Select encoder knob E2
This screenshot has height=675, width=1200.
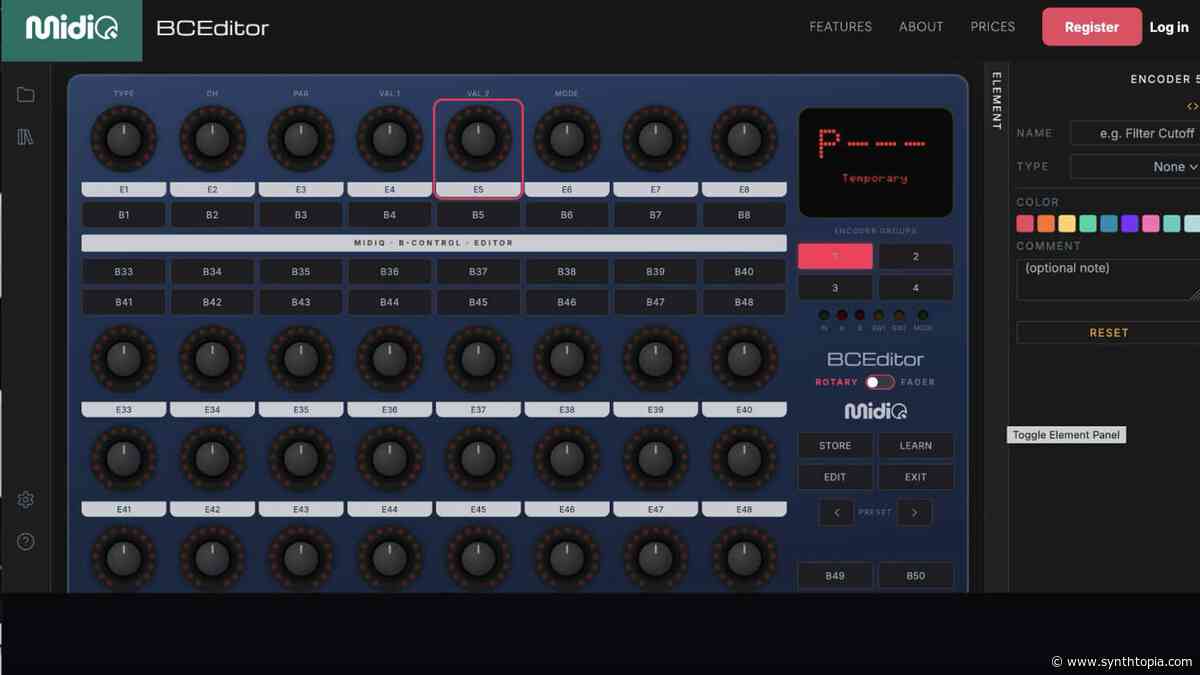(212, 140)
